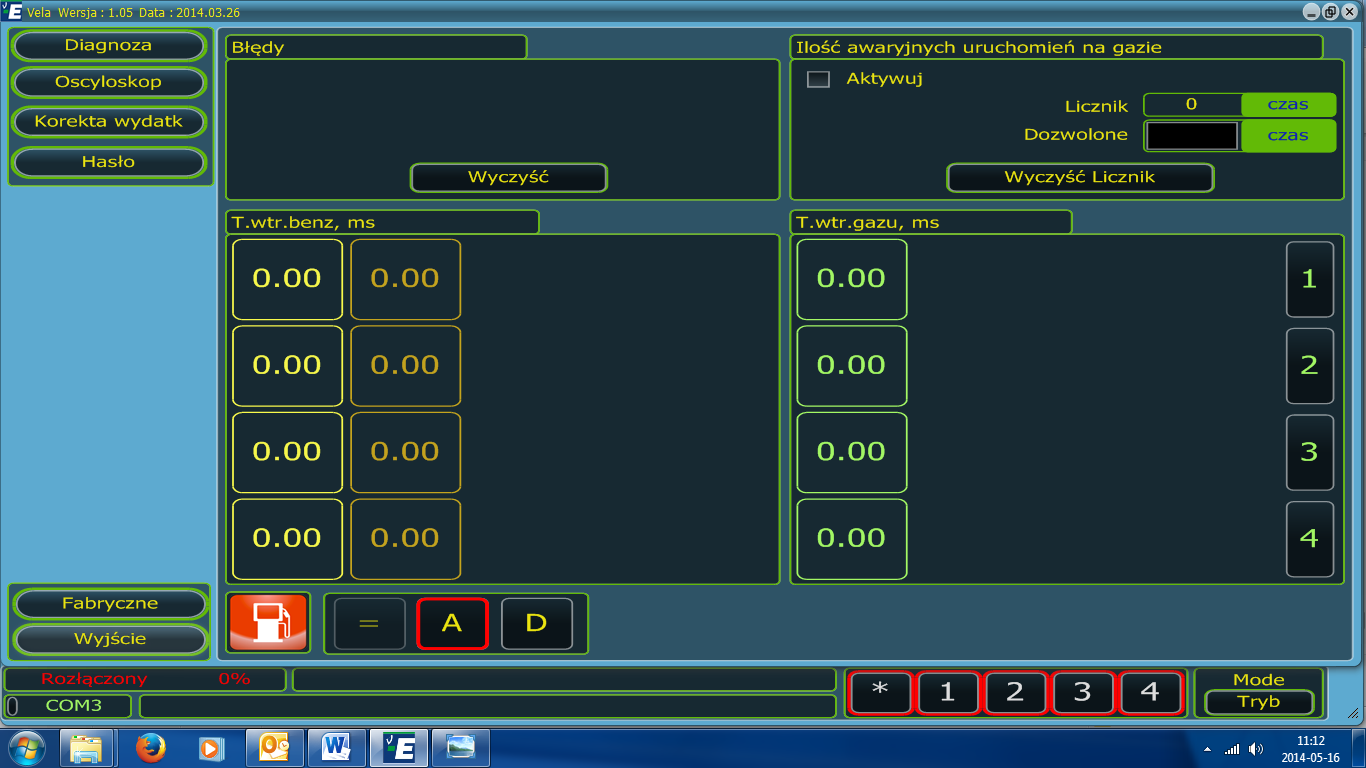Toggle the asterisk all-cylinders button

click(880, 693)
